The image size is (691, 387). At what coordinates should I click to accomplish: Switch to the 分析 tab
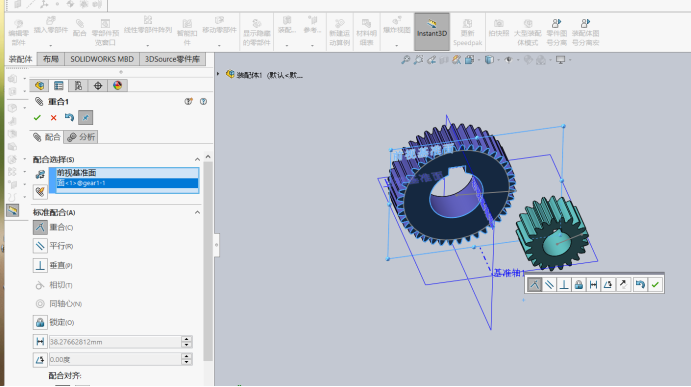(81, 137)
